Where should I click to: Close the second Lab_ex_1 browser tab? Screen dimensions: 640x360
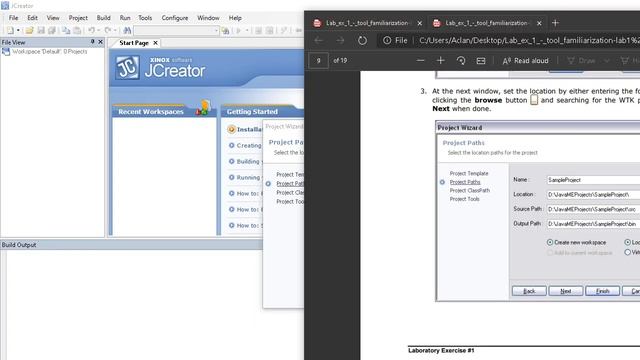[539, 23]
